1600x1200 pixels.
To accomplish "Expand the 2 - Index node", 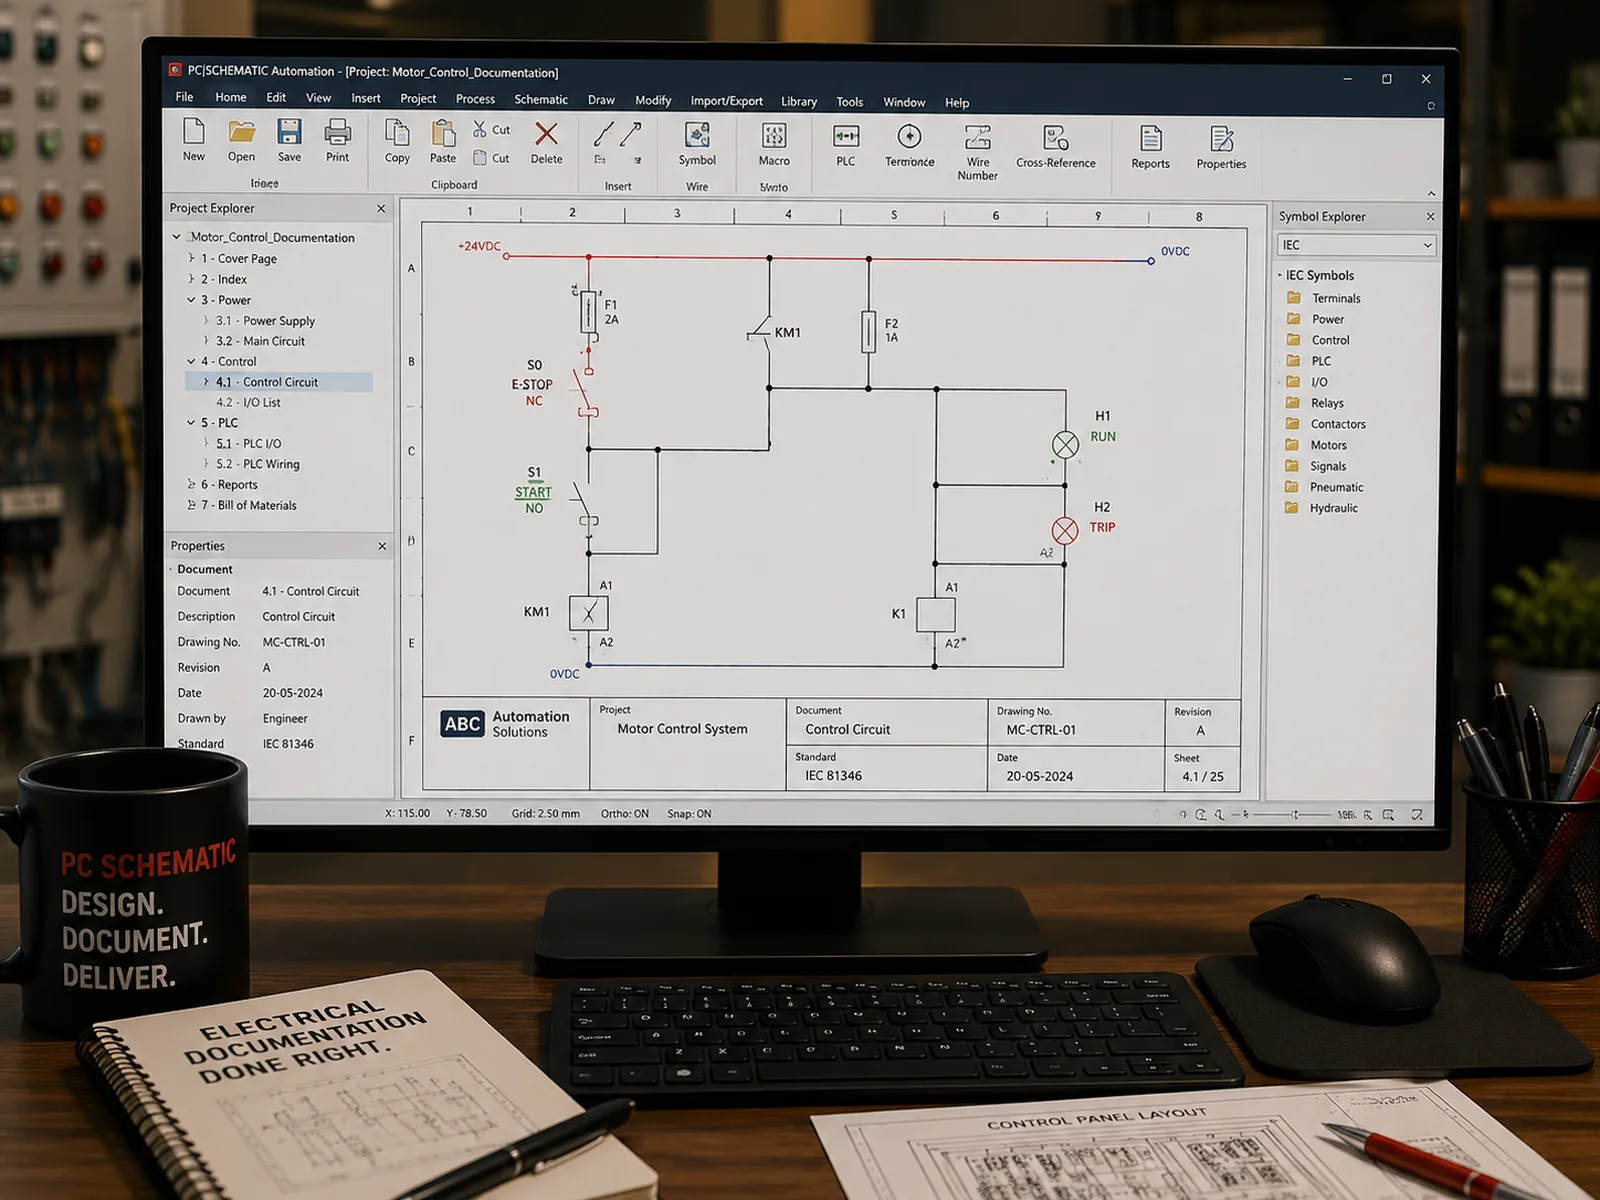I will pyautogui.click(x=192, y=279).
